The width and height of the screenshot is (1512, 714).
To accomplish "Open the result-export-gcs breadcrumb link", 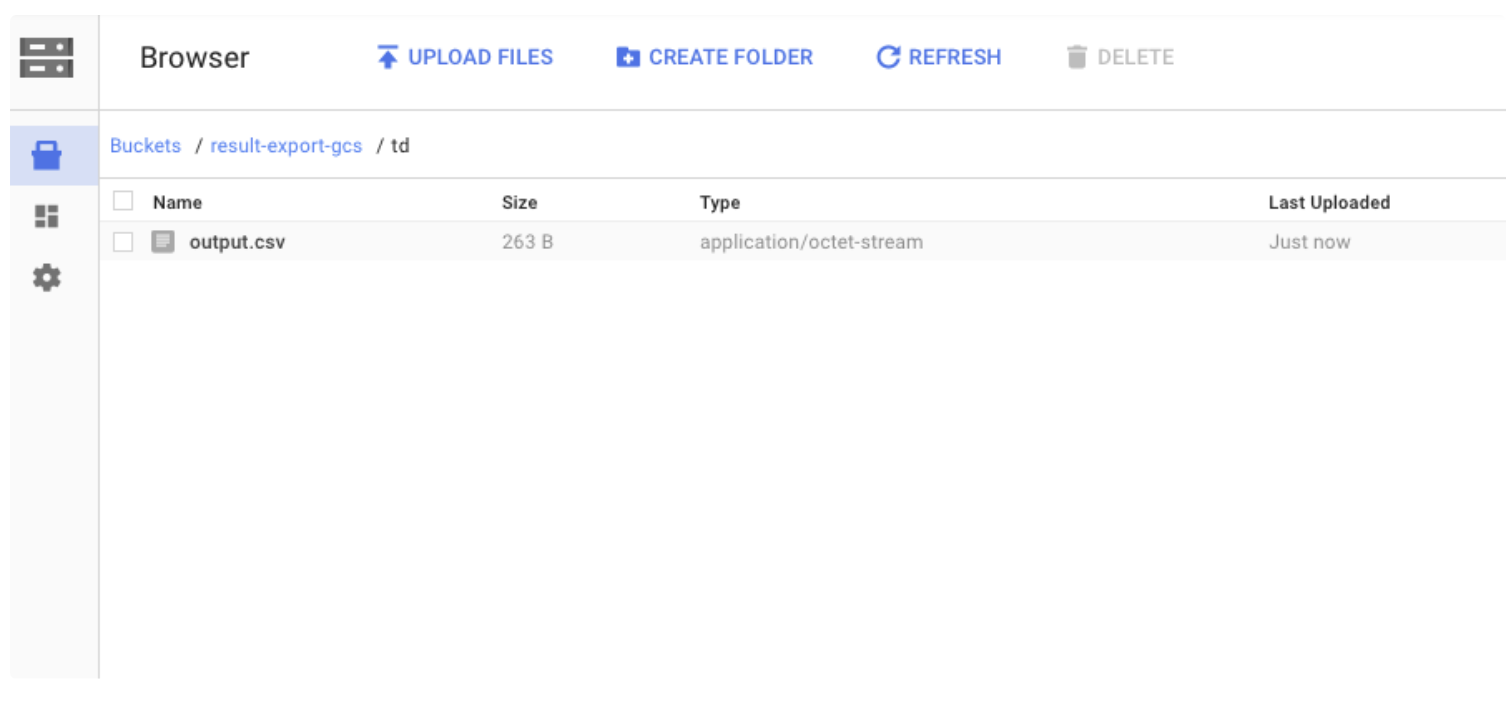I will 286,146.
